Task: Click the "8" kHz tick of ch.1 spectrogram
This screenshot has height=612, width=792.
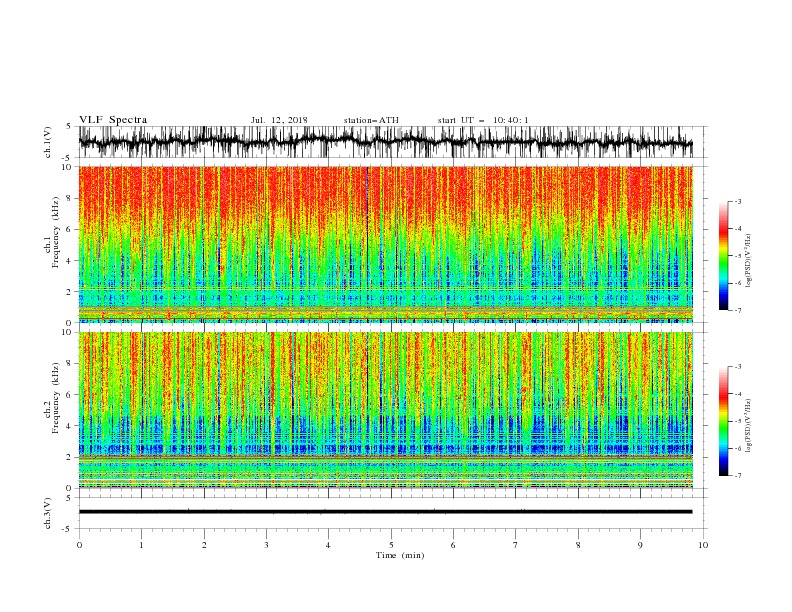Action: click(70, 198)
